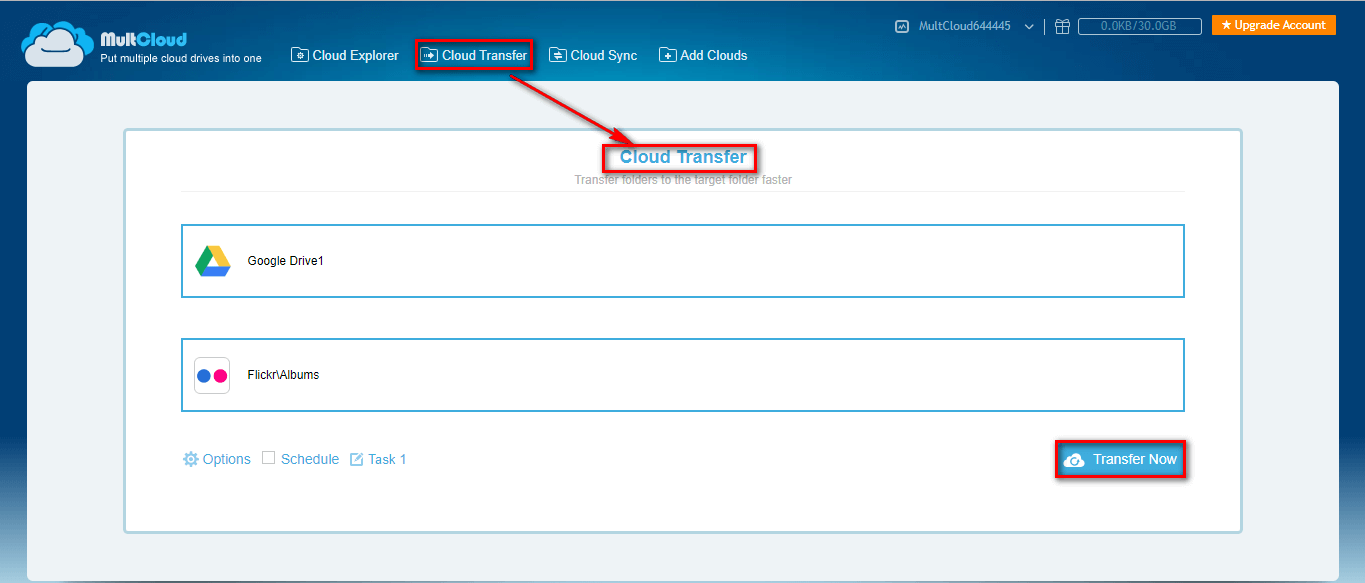This screenshot has height=583, width=1365.
Task: Click the Cloud Explorer icon
Action: (x=299, y=55)
